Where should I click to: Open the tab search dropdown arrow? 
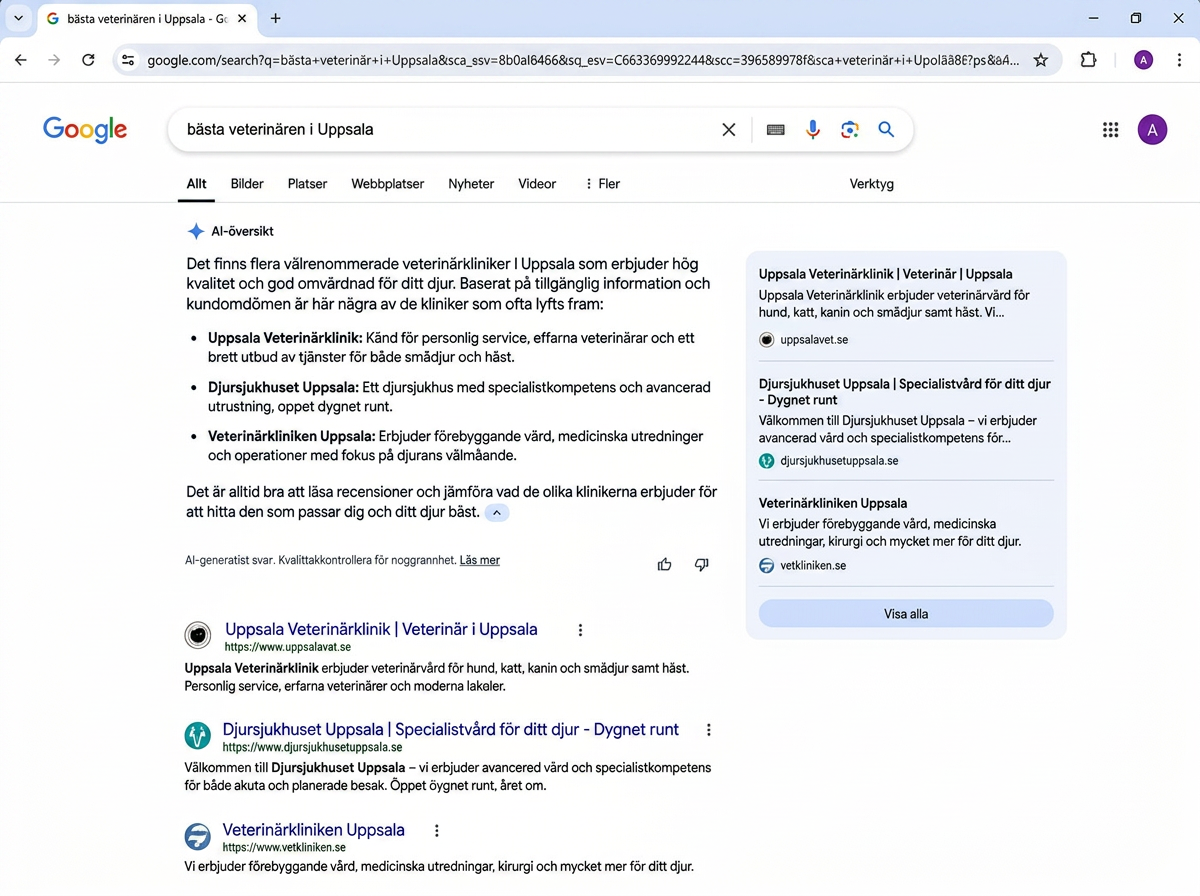coord(18,18)
